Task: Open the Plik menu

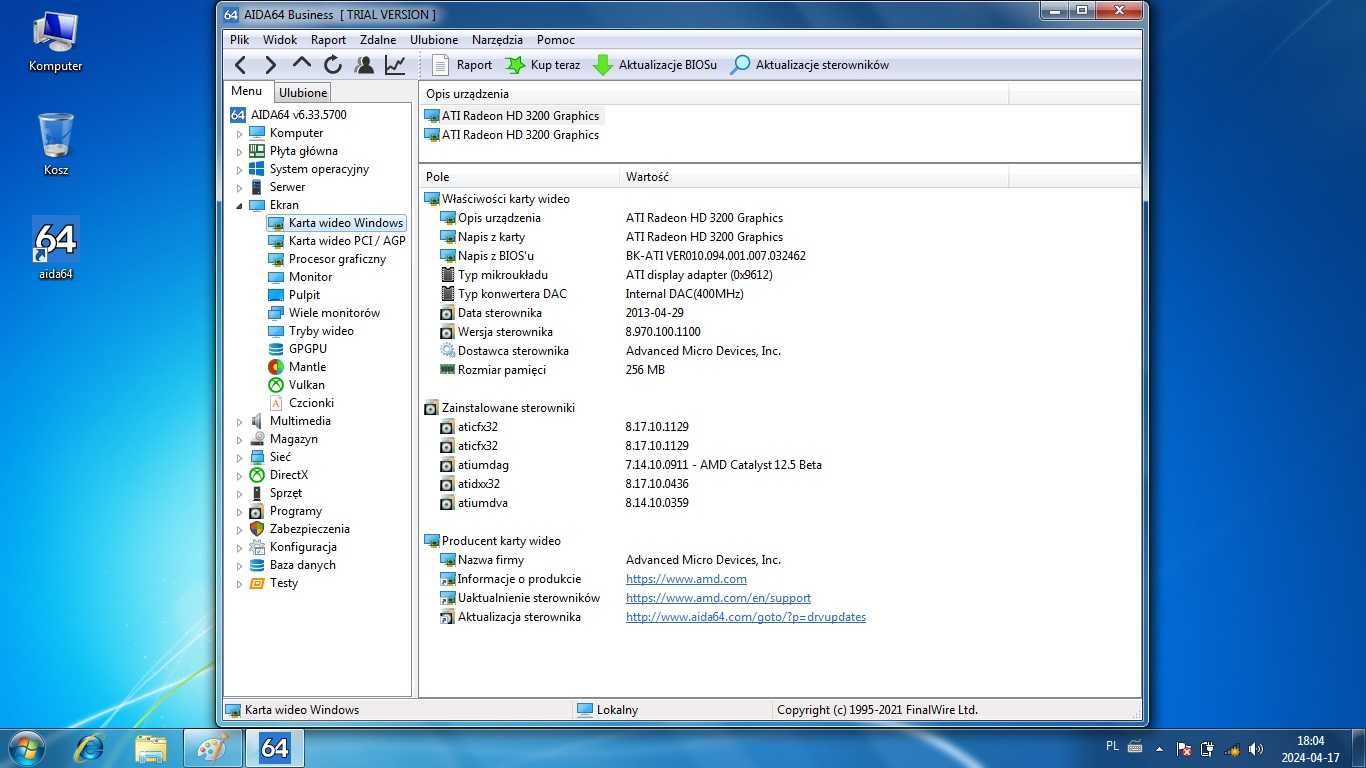Action: 239,40
